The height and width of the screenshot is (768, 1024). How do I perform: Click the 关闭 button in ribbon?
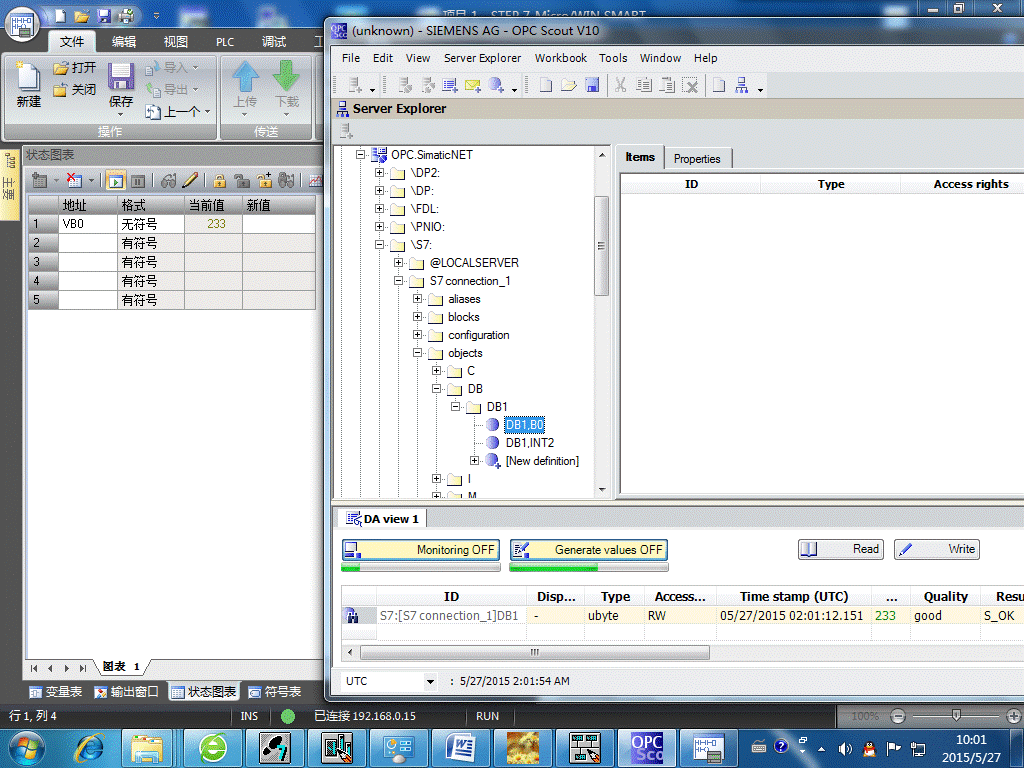click(x=74, y=89)
